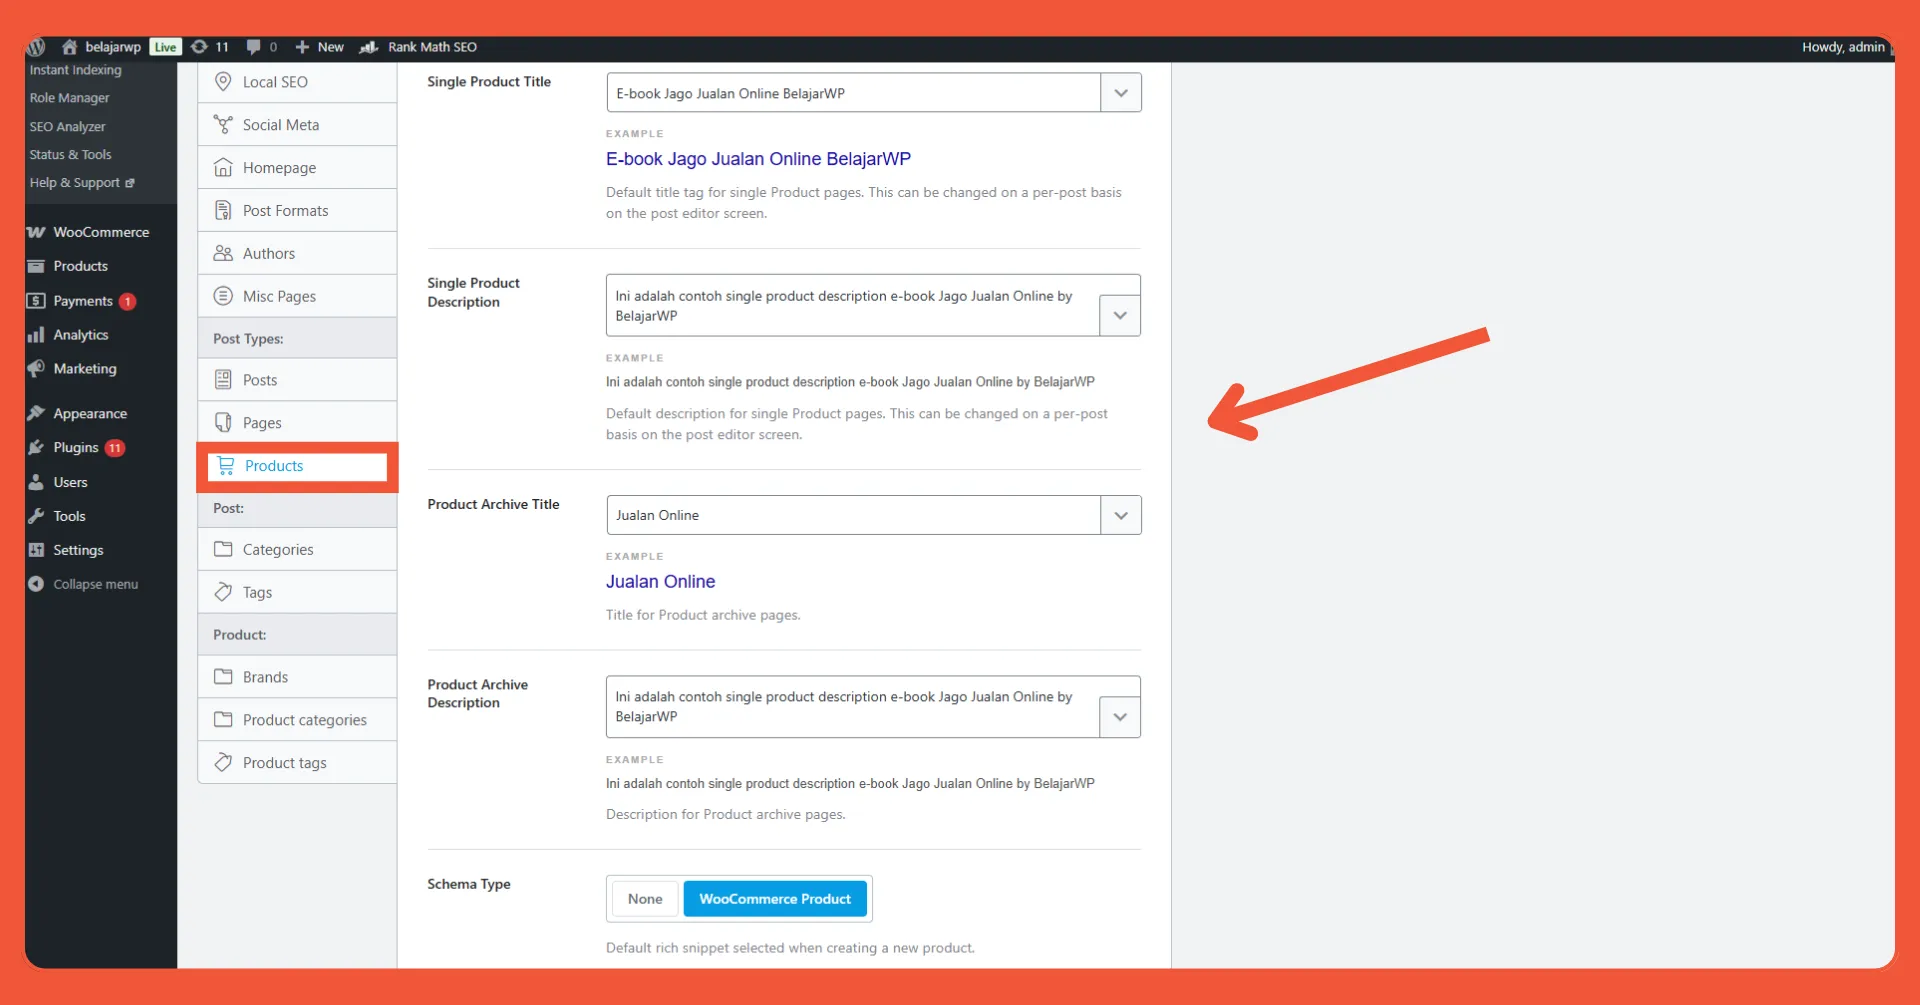Screen dimensions: 1920x1005
Task: Open Appearance via the brush icon
Action: 36,412
